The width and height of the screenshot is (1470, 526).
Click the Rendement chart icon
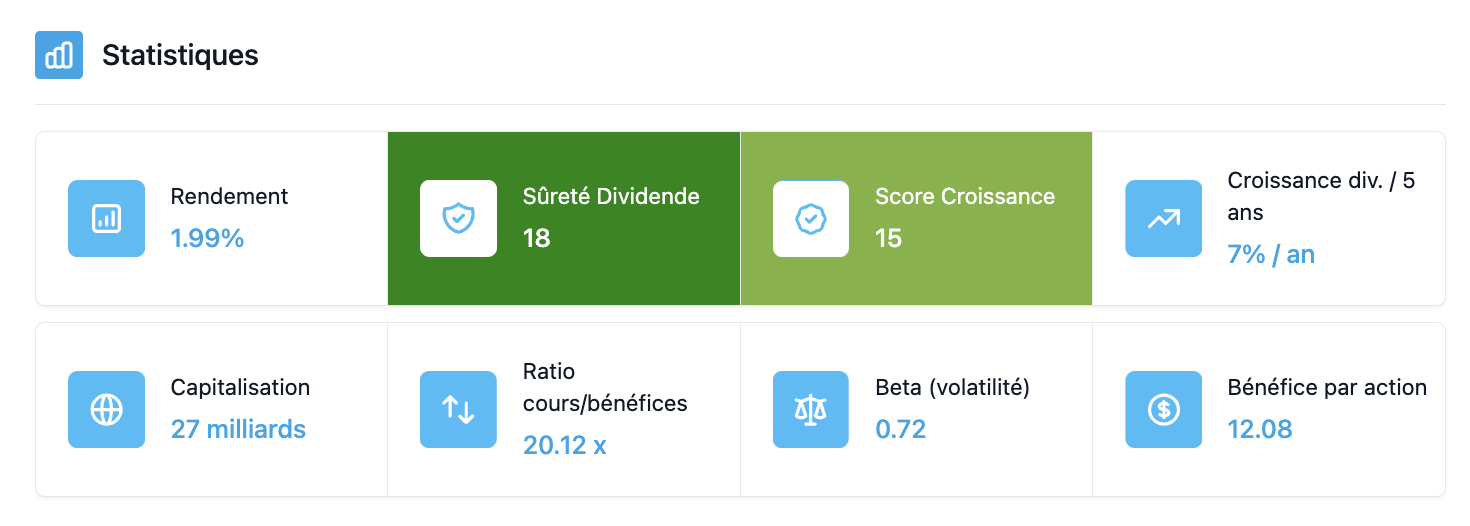[x=106, y=218]
